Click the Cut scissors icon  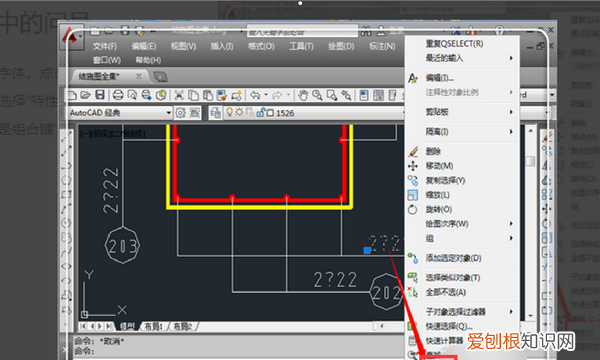point(179,95)
